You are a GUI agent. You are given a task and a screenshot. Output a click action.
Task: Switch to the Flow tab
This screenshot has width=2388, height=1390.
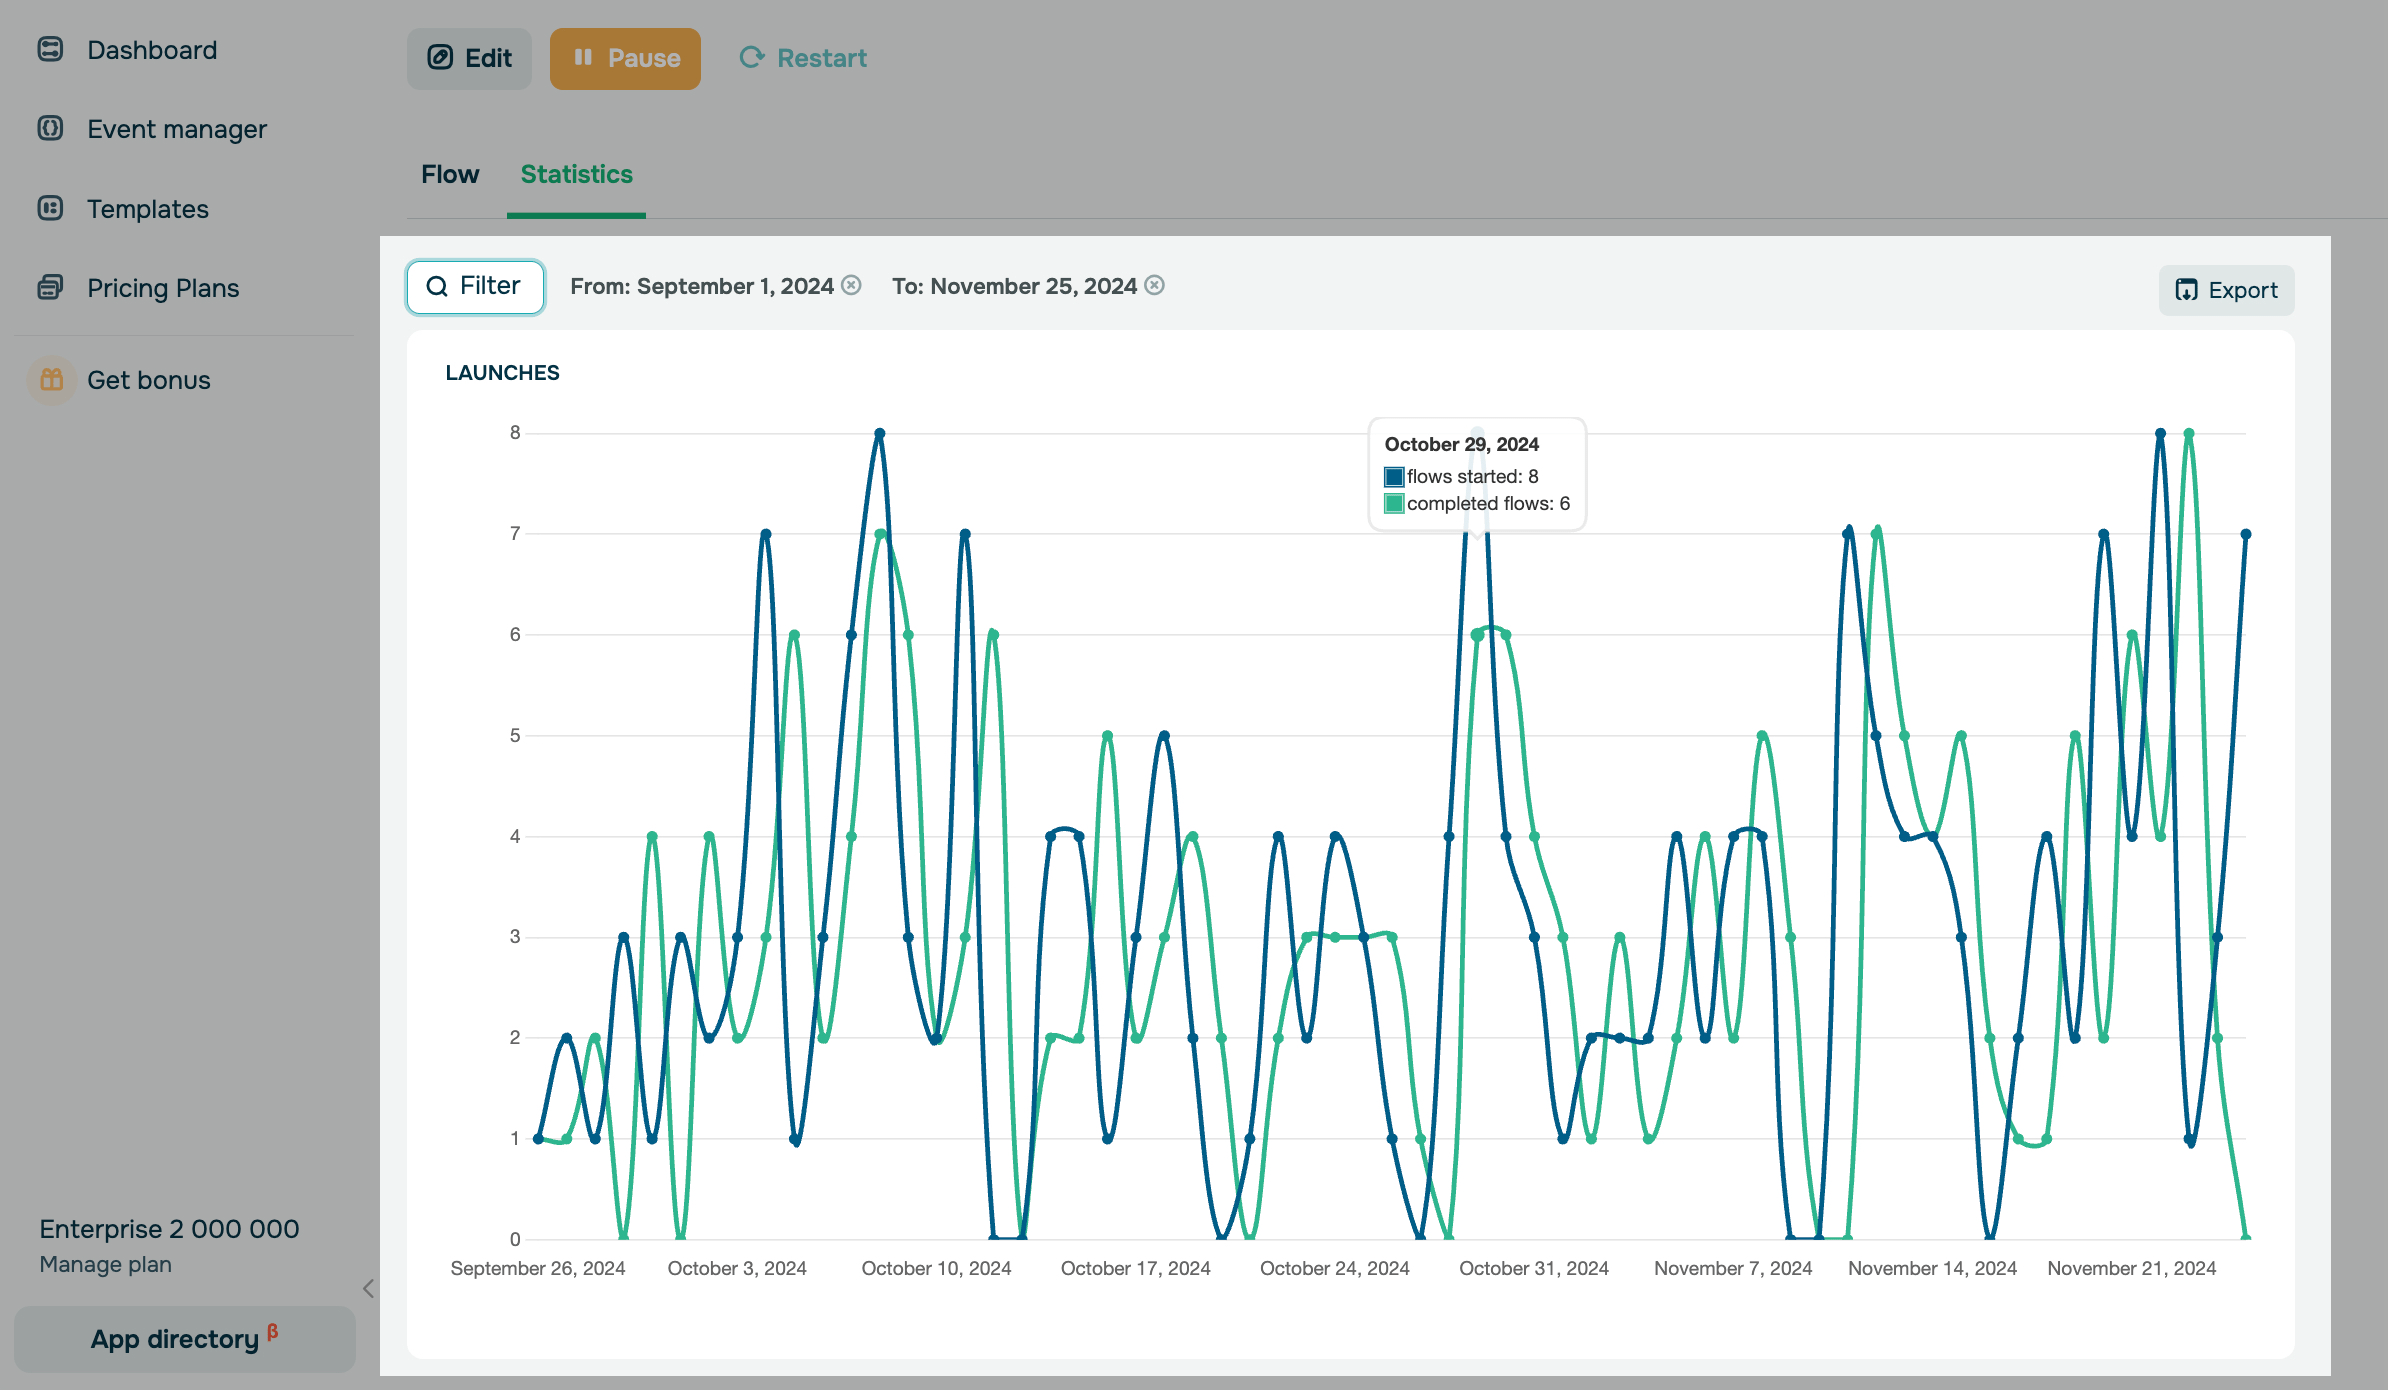[450, 174]
